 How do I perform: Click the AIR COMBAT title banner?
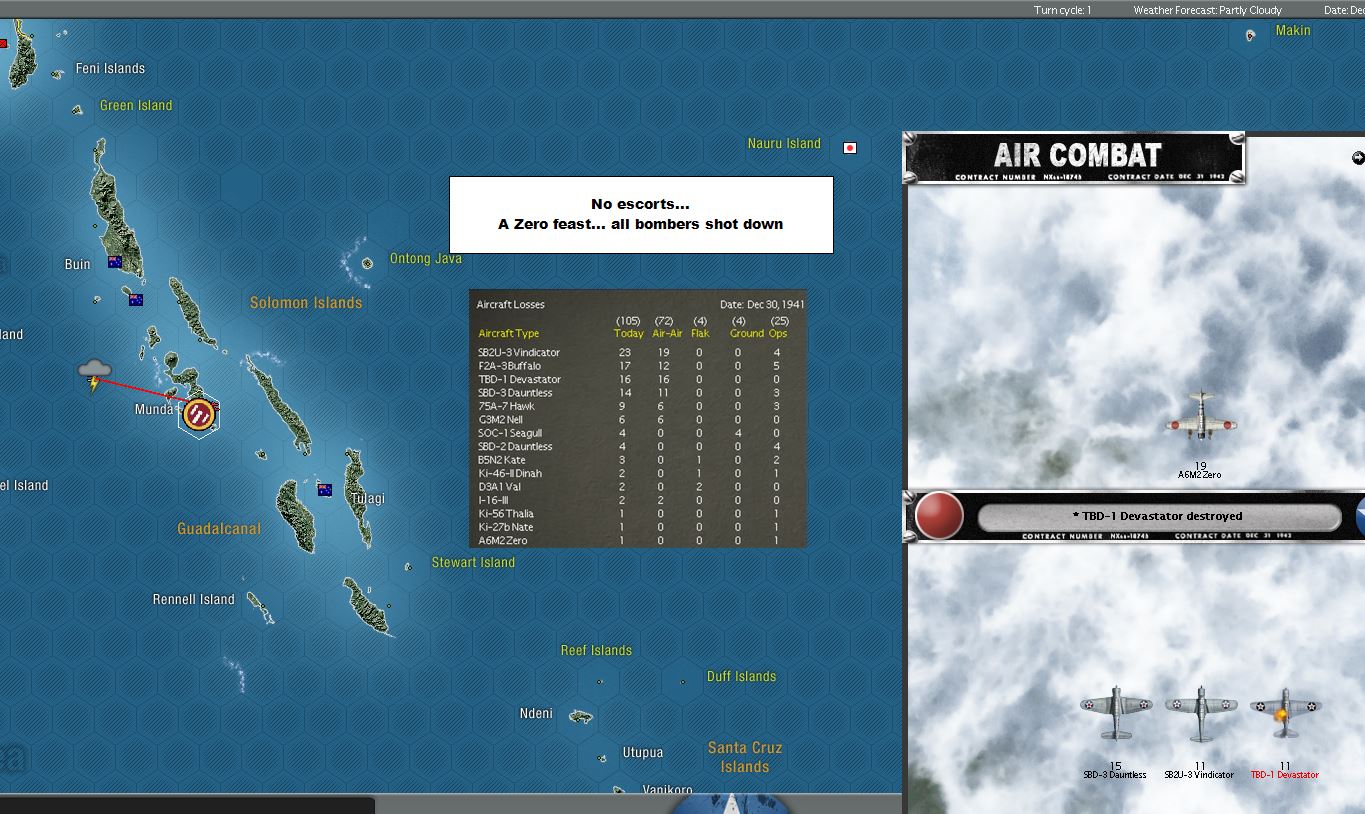(1075, 157)
